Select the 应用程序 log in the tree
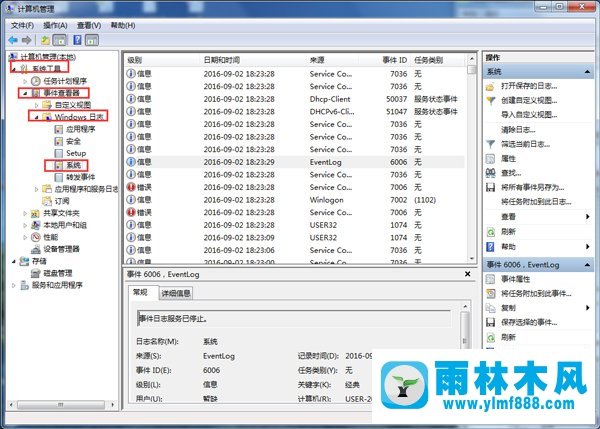Image resolution: width=600 pixels, height=429 pixels. (75, 129)
